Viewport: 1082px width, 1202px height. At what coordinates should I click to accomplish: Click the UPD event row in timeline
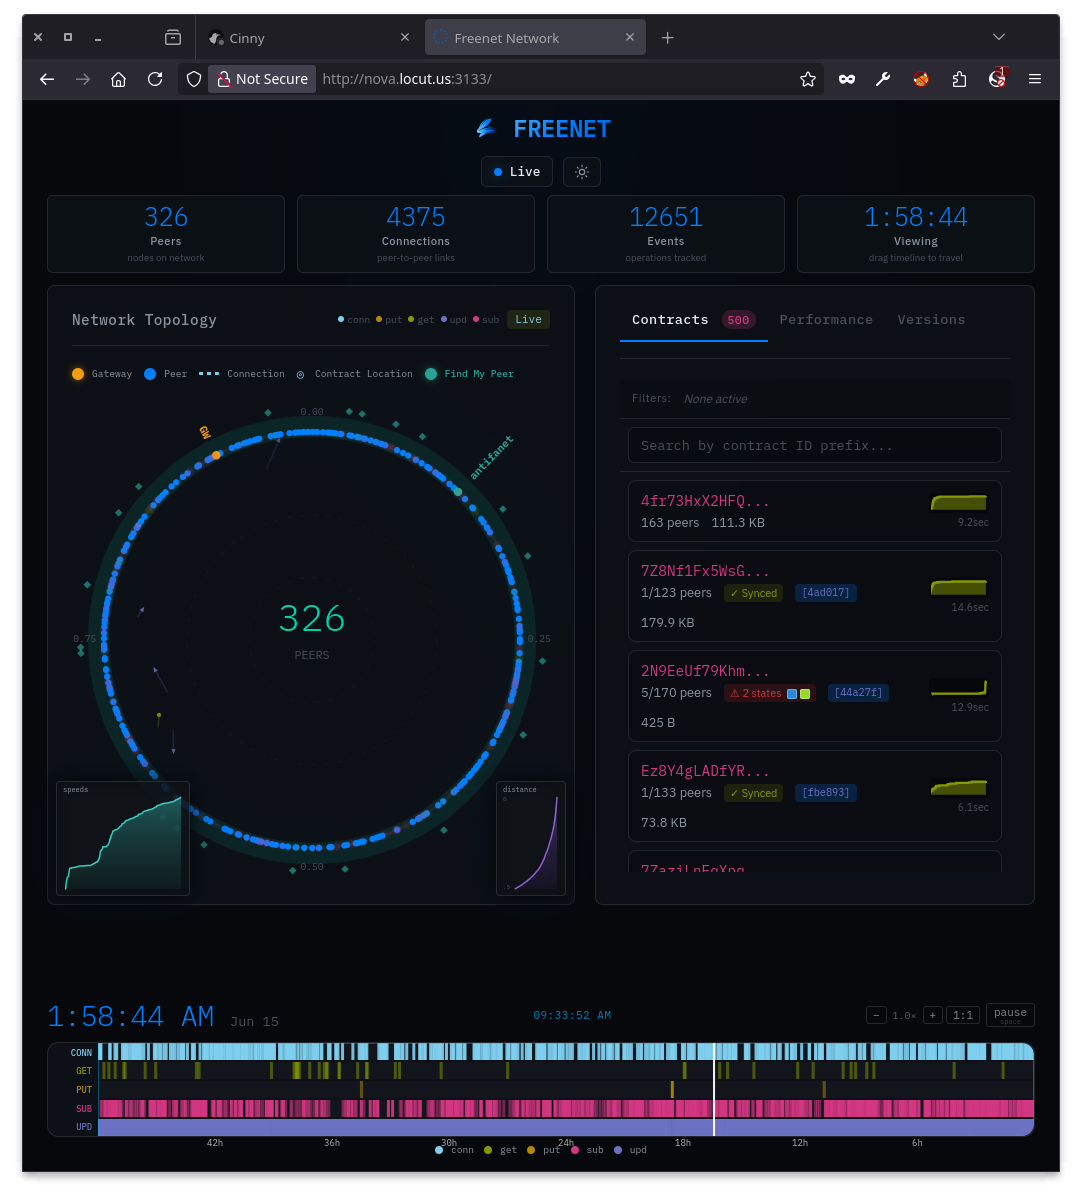point(566,1127)
